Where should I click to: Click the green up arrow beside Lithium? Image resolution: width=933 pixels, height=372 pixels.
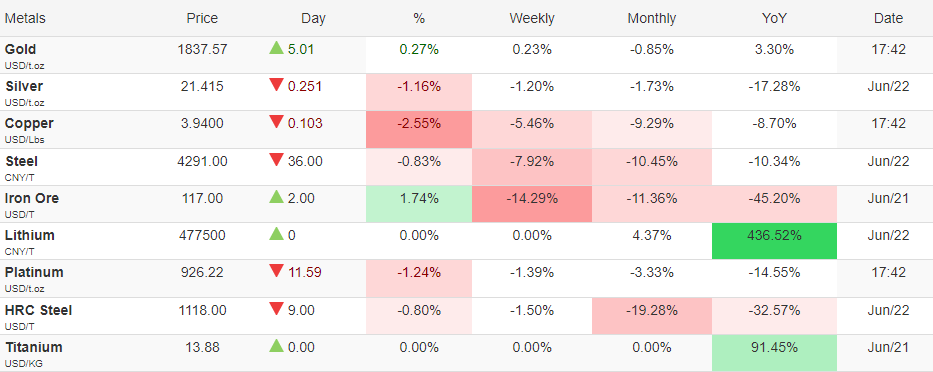pyautogui.click(x=276, y=234)
